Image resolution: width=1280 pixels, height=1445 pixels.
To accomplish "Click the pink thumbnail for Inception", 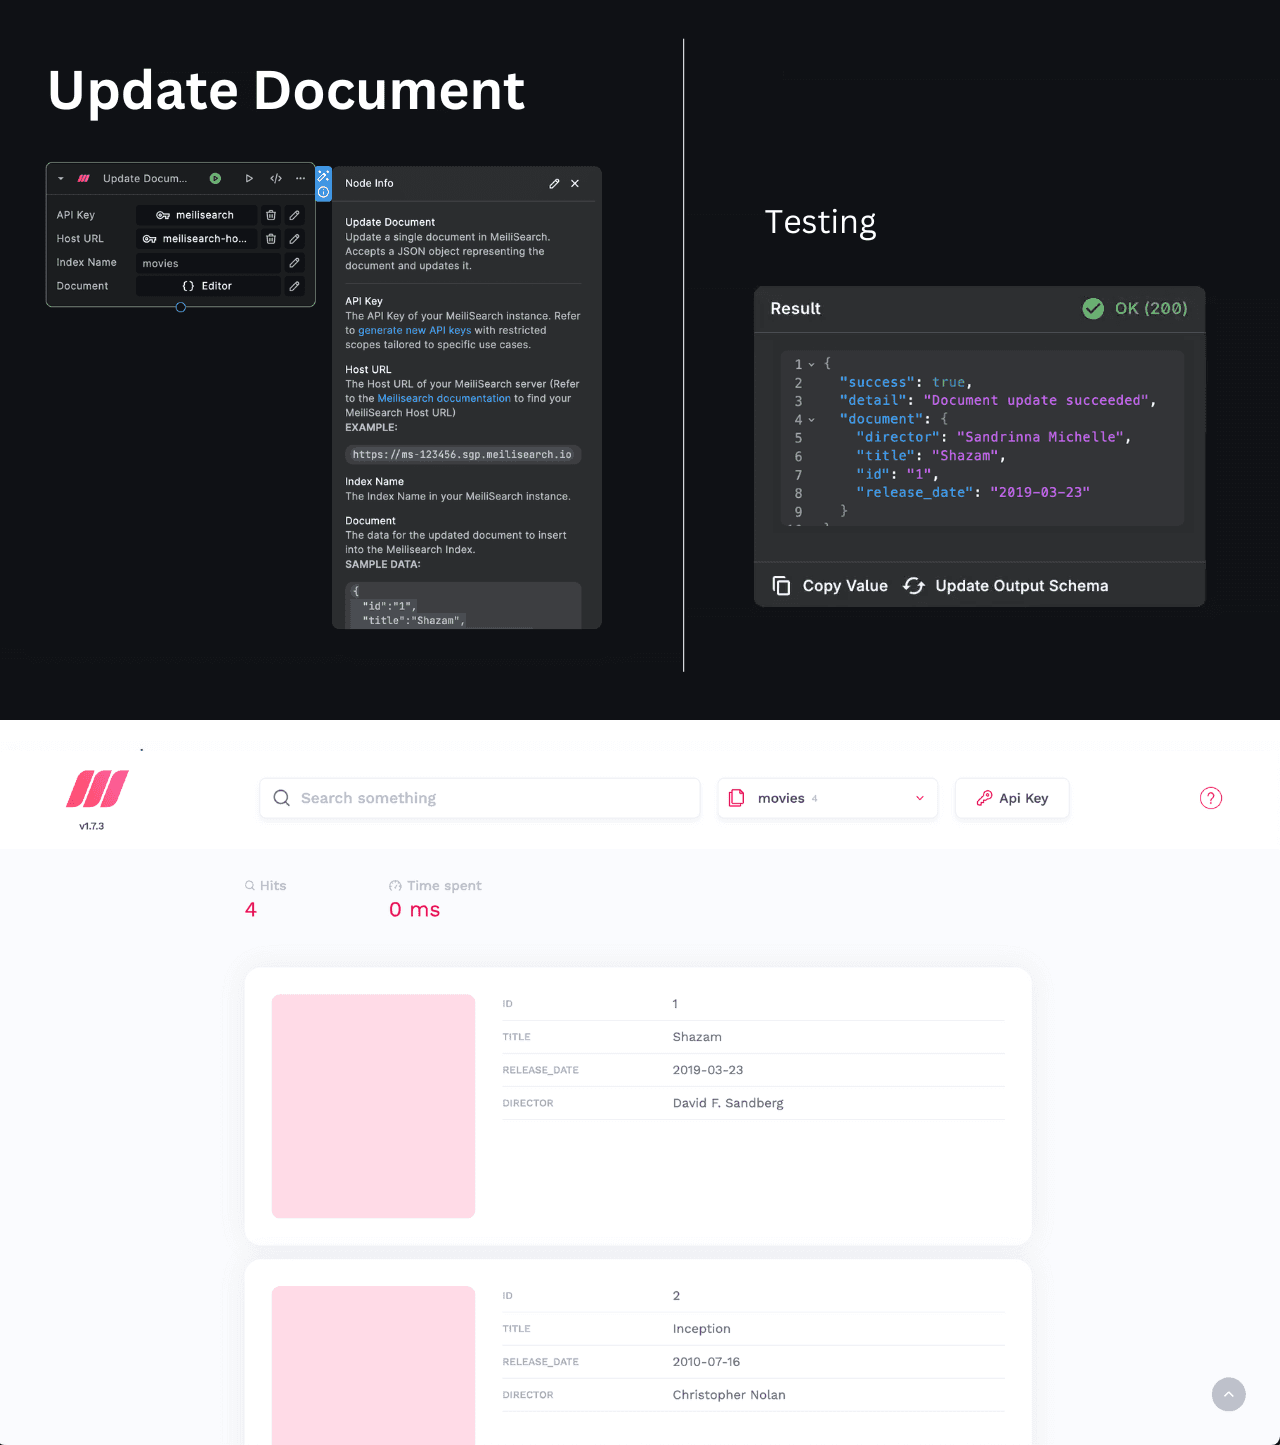I will click(373, 1365).
